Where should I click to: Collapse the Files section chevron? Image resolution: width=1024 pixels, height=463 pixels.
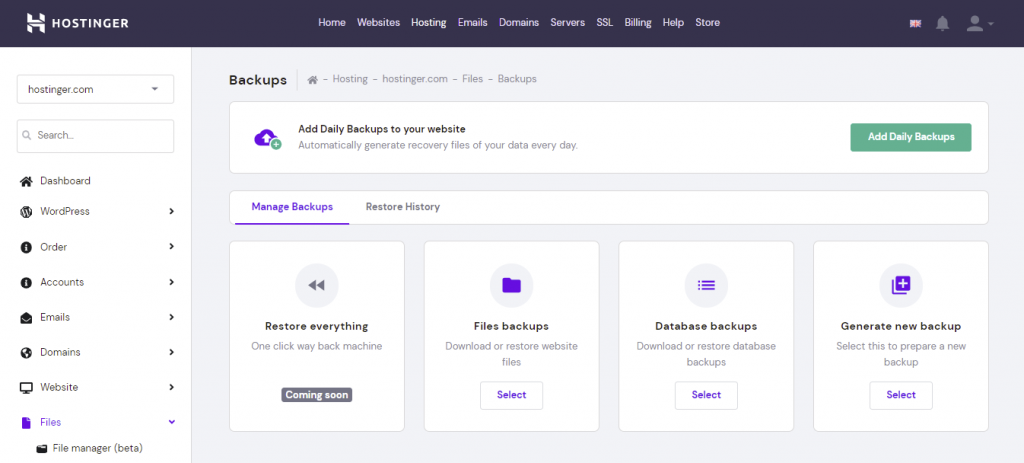tap(172, 423)
